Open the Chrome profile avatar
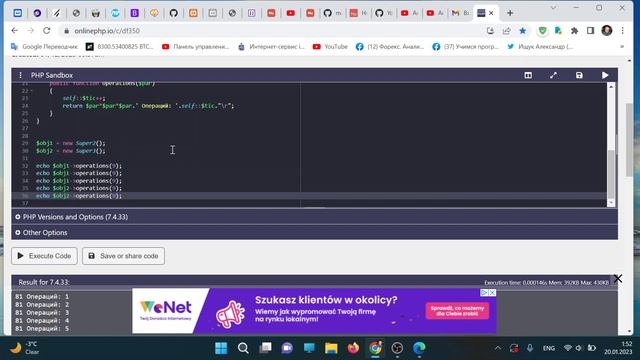640x360 pixels. point(607,31)
